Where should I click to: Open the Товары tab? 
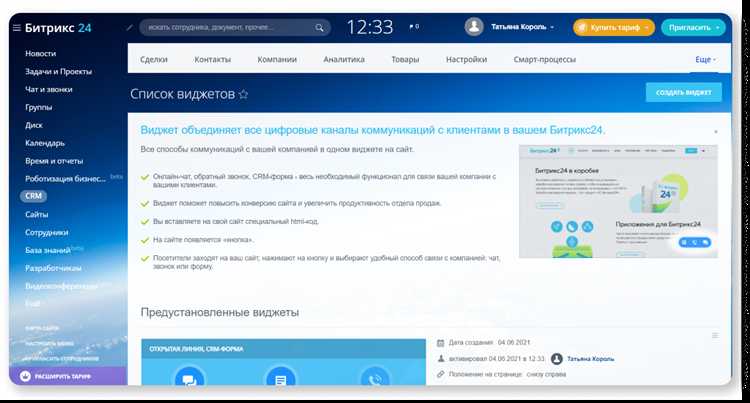(405, 60)
